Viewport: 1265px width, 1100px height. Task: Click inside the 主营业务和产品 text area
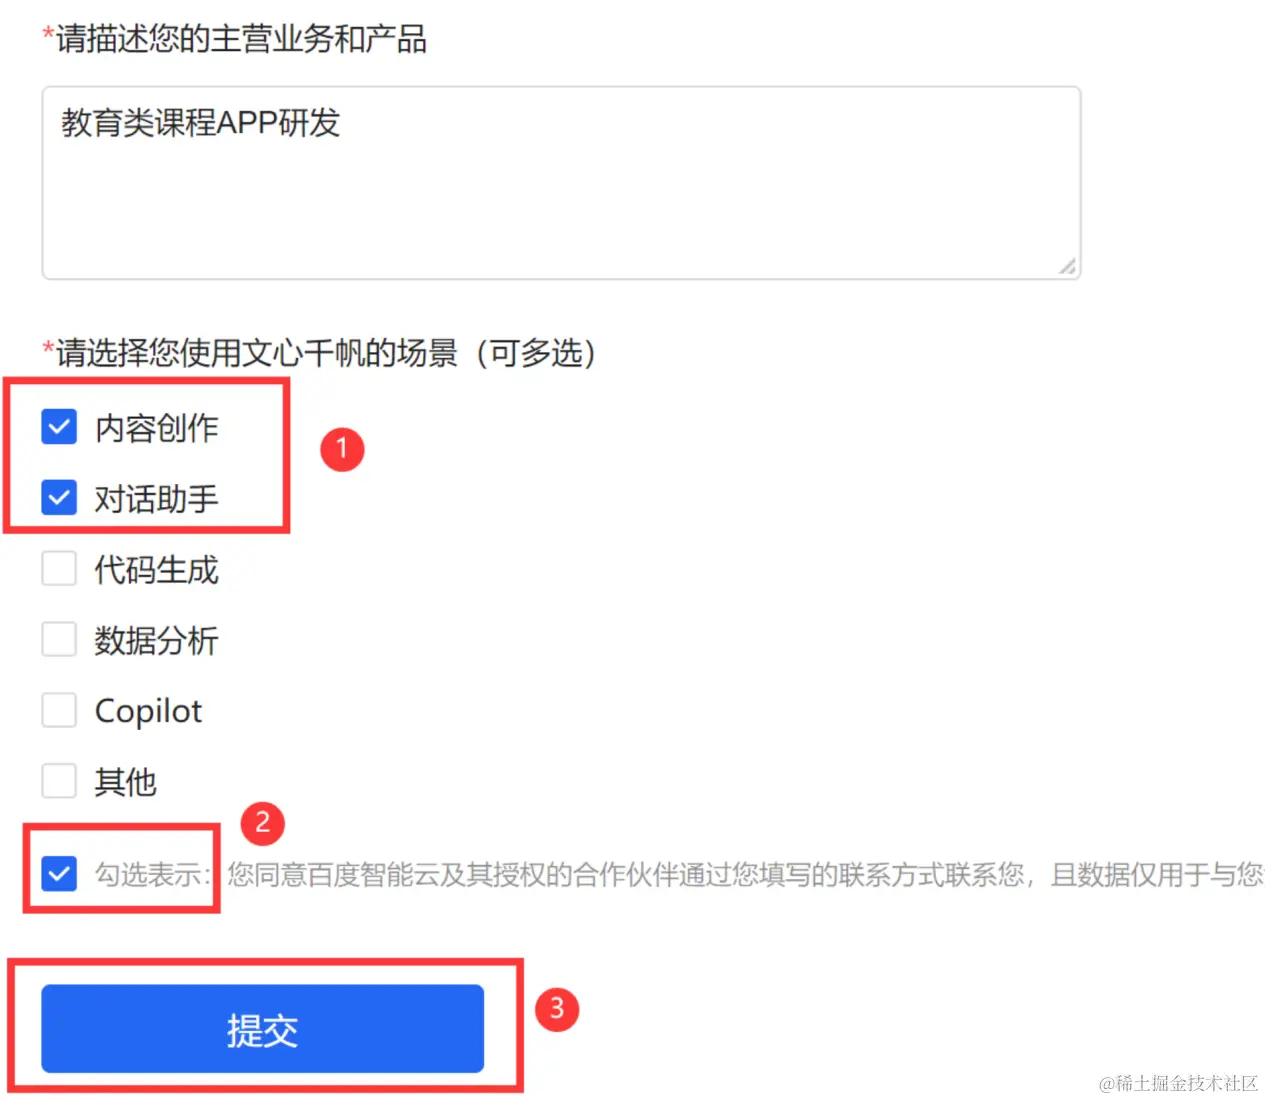[x=561, y=183]
